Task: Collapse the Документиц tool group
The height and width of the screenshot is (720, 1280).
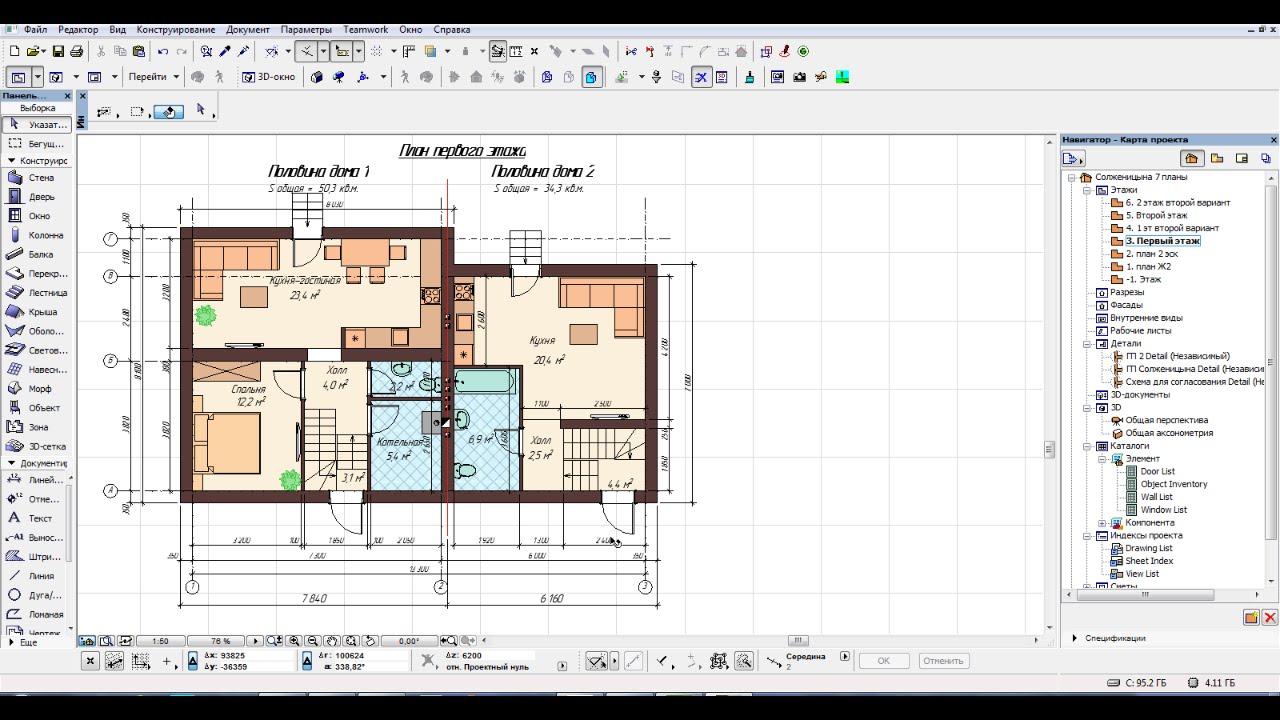Action: [x=11, y=463]
